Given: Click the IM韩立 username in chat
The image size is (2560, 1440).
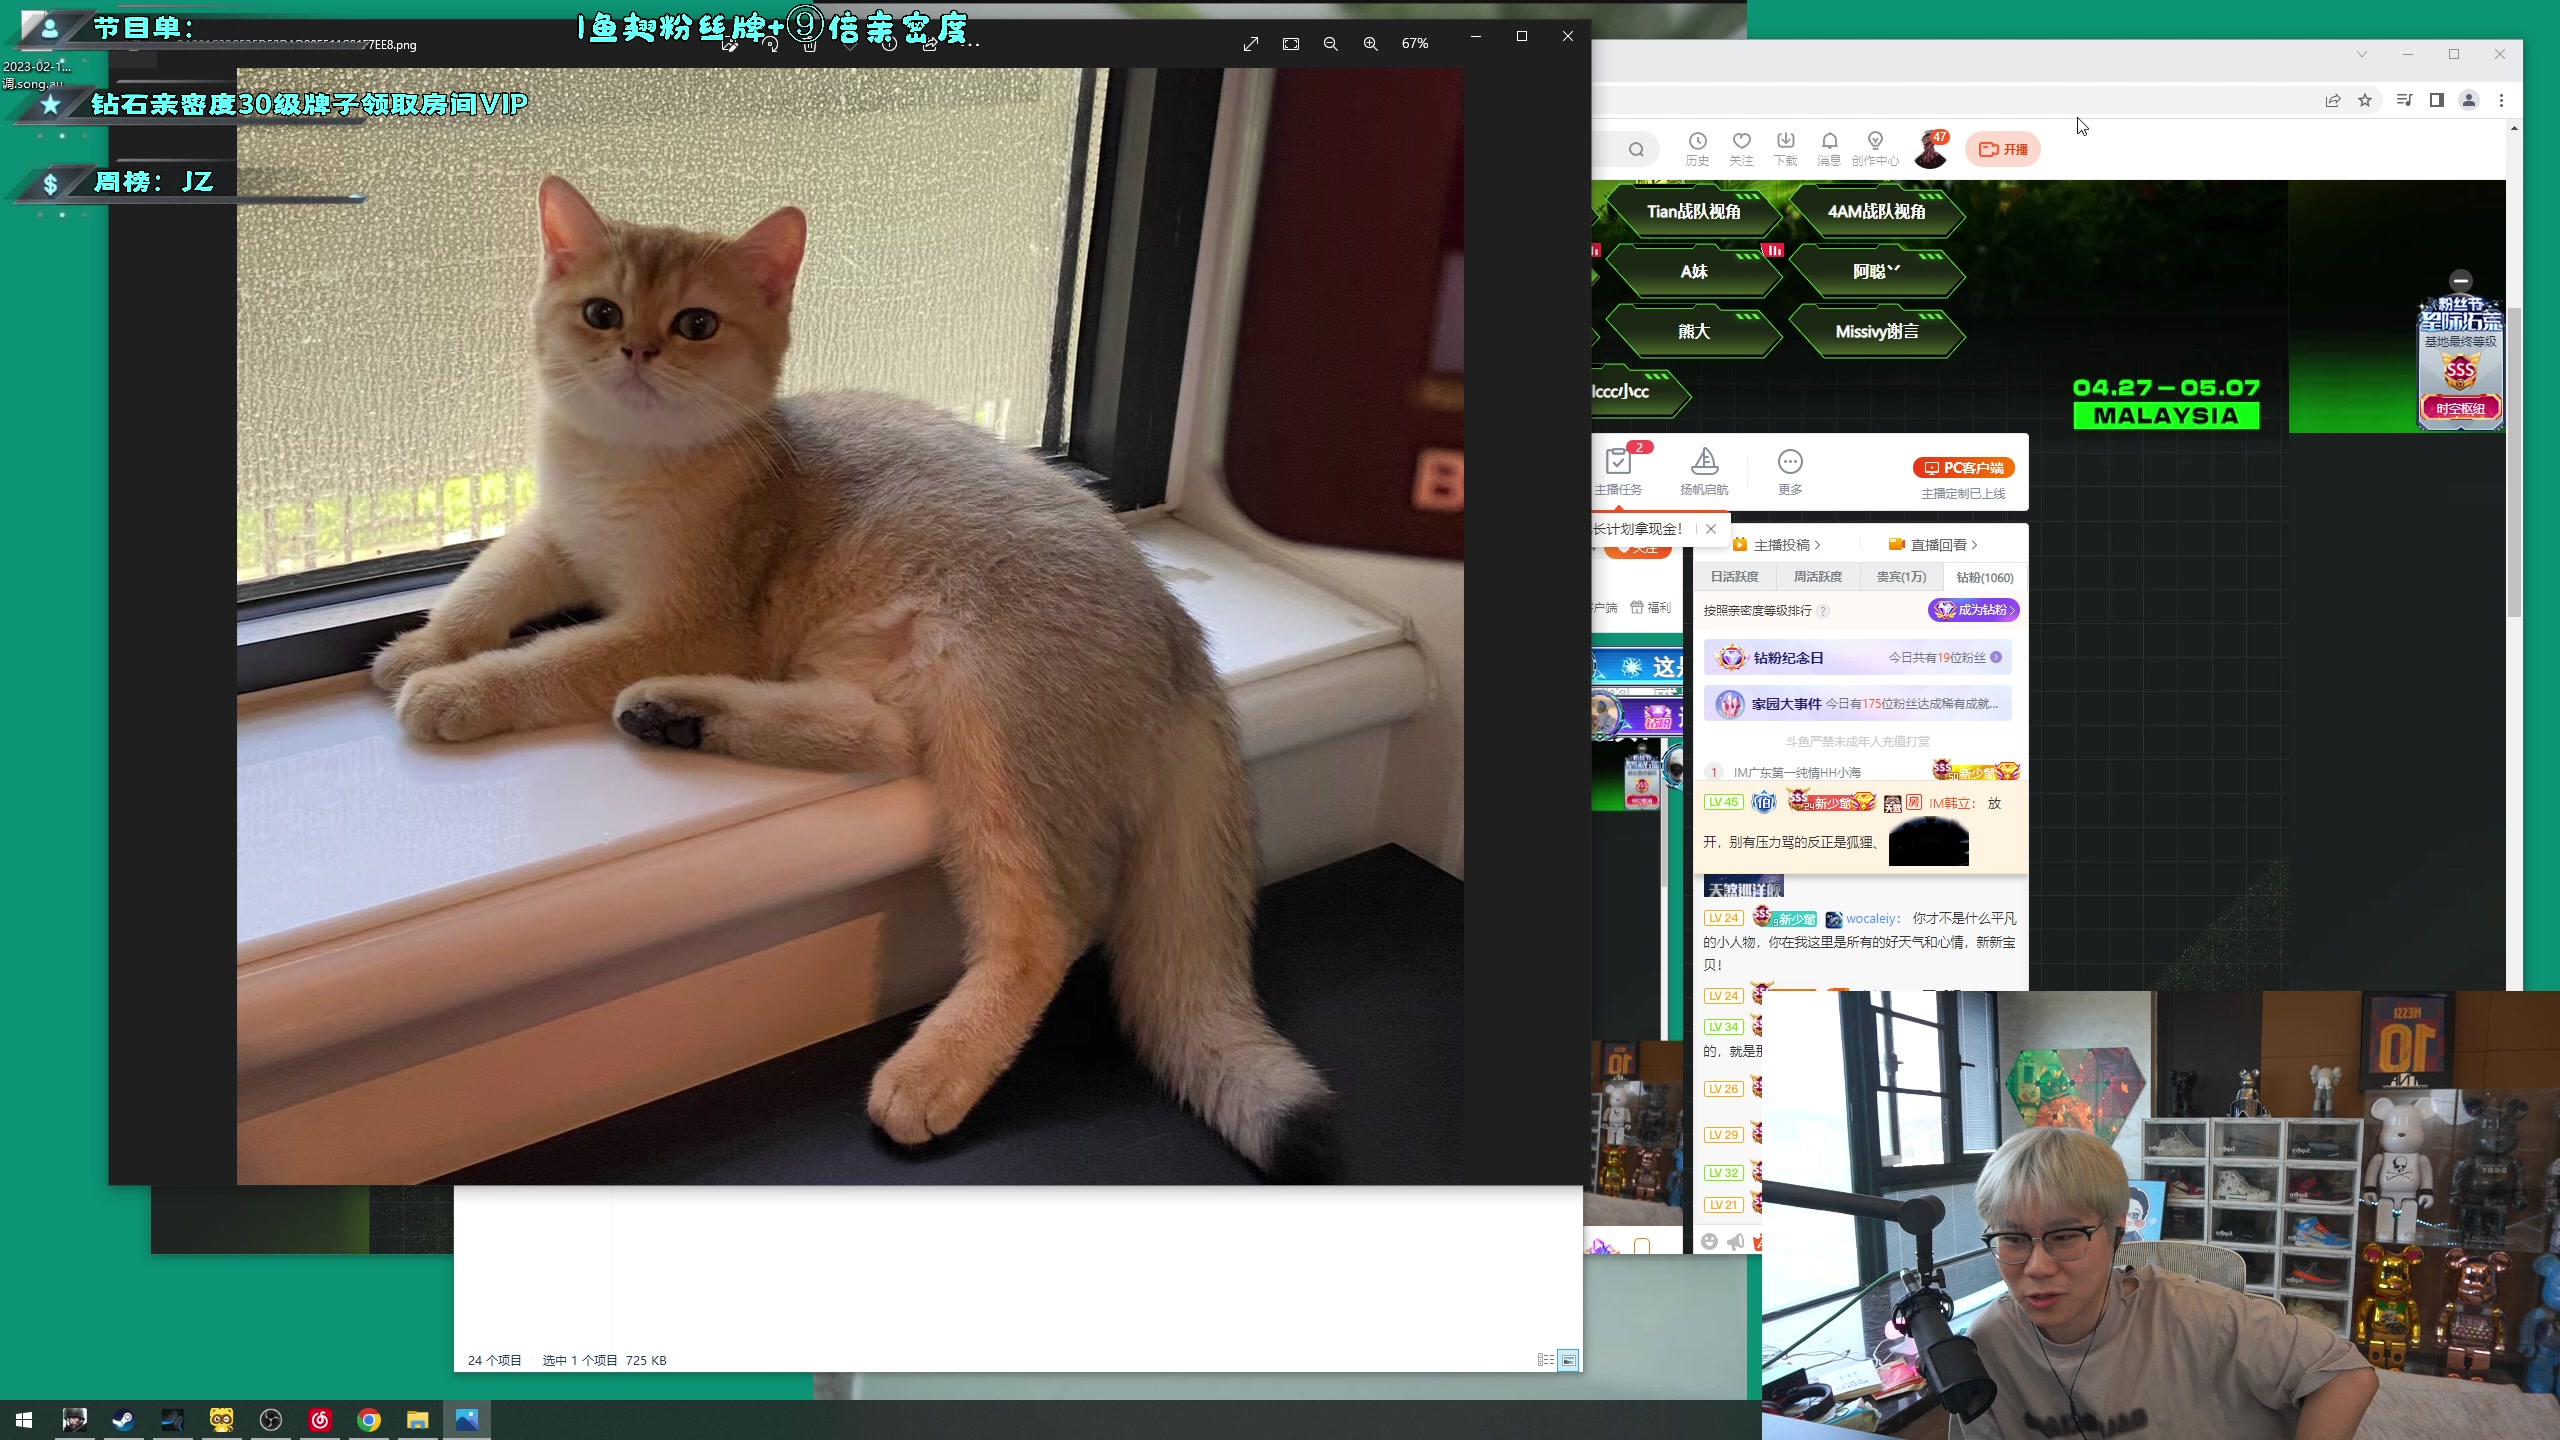Looking at the screenshot, I should point(1950,803).
